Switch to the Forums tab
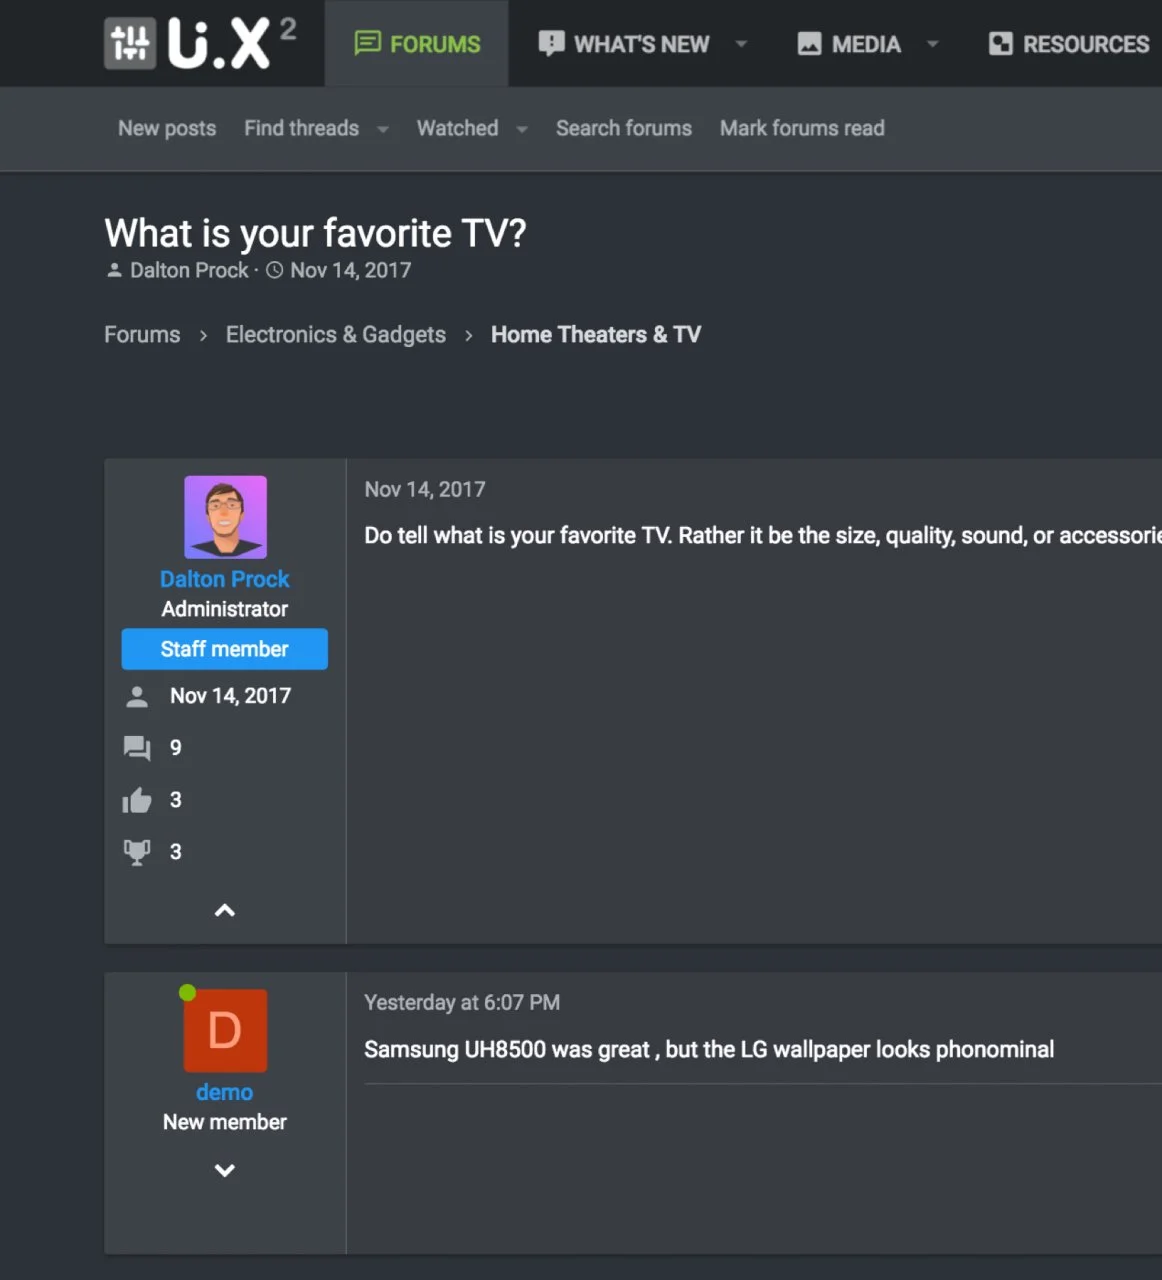This screenshot has height=1280, width=1162. [417, 44]
